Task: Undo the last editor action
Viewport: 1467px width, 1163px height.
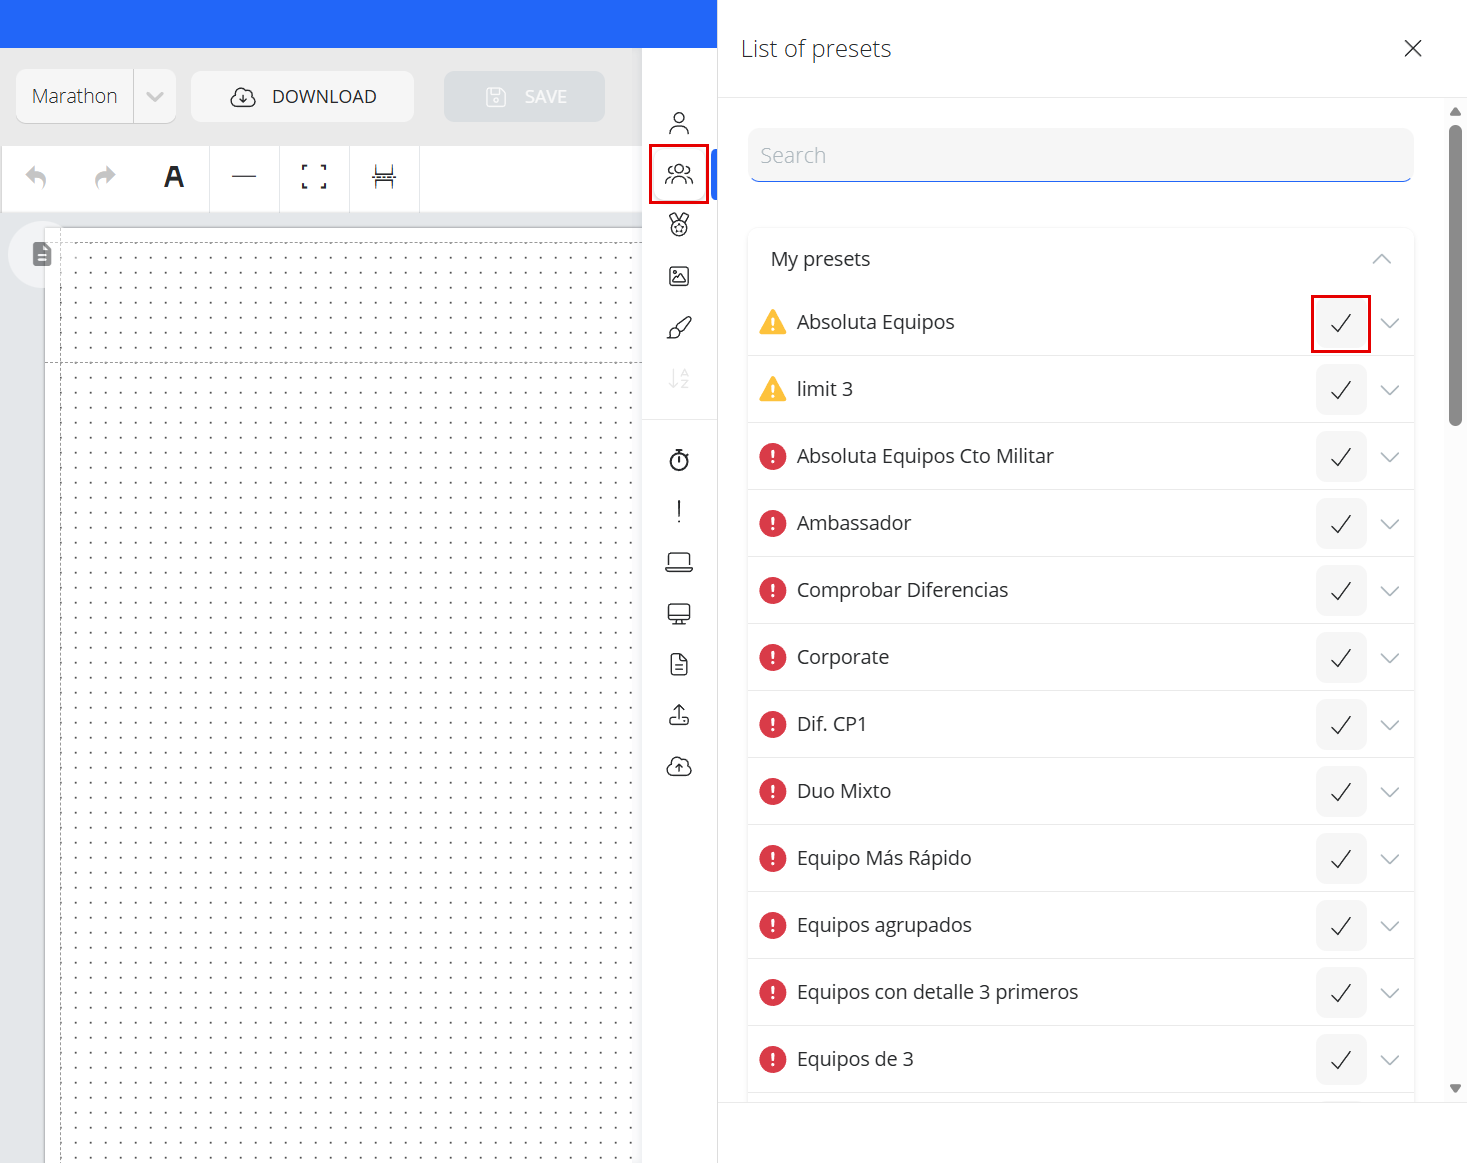Action: pyautogui.click(x=36, y=178)
